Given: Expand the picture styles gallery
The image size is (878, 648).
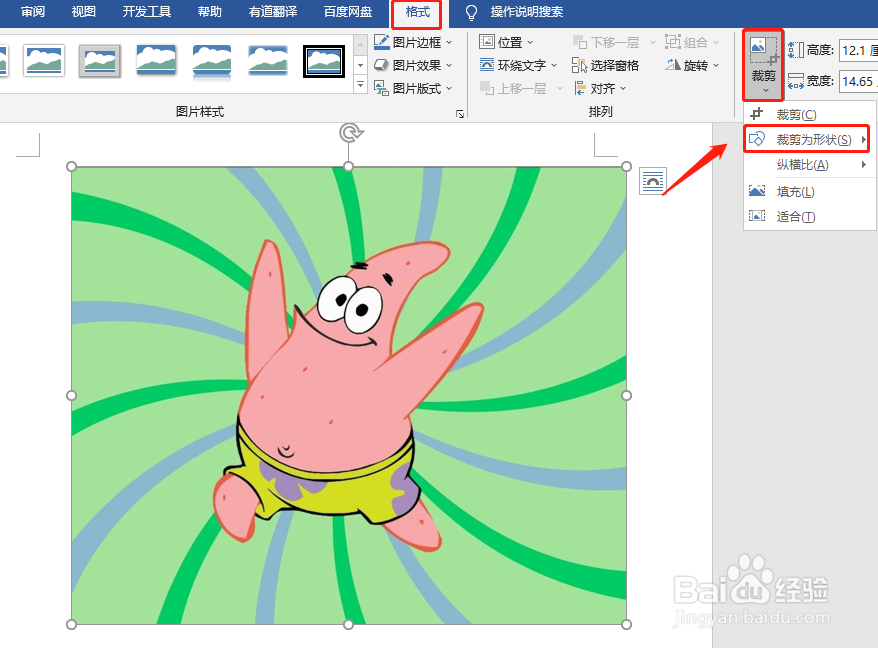Looking at the screenshot, I should click(361, 85).
